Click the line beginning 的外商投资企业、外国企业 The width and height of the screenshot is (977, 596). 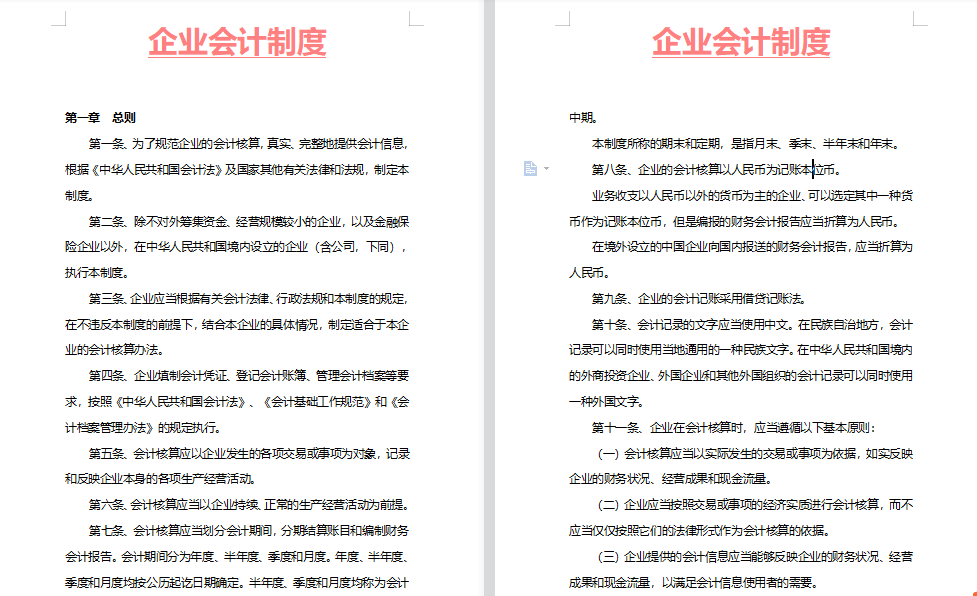point(741,376)
